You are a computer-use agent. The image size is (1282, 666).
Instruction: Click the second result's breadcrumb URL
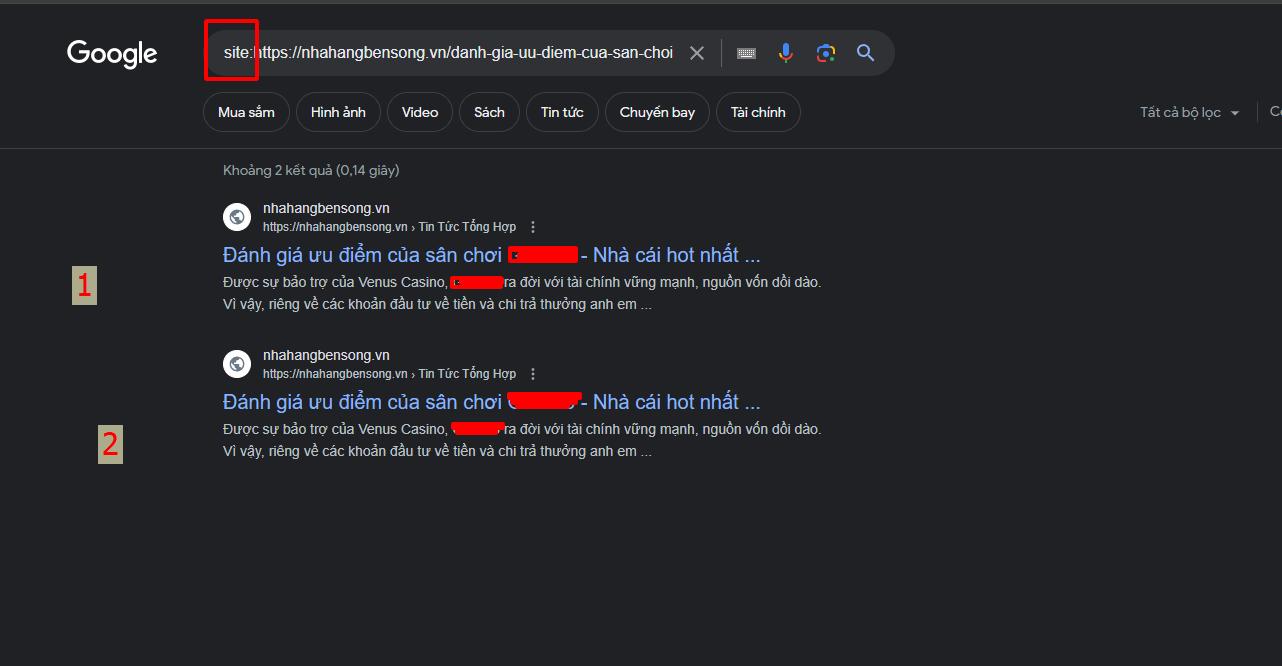[389, 374]
